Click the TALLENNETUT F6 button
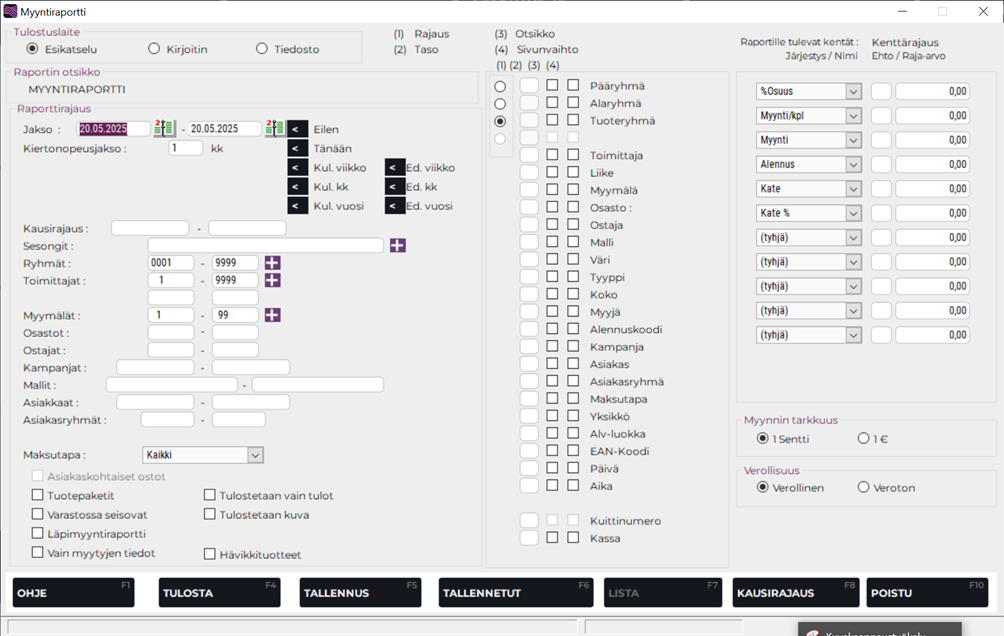The width and height of the screenshot is (1004, 636). tap(515, 592)
